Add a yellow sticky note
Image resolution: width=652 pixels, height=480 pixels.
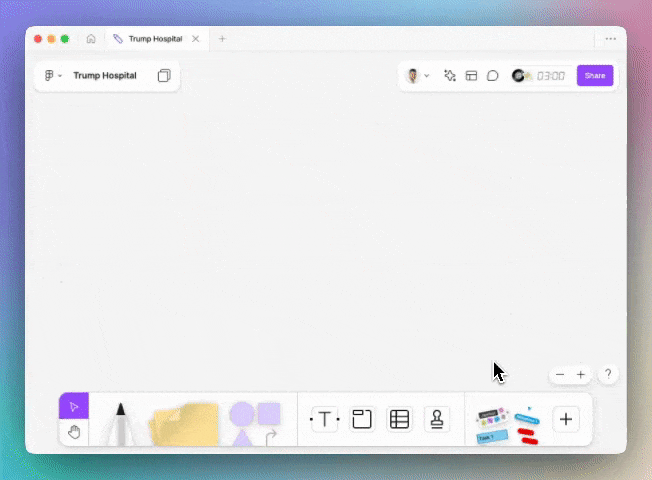(x=184, y=424)
